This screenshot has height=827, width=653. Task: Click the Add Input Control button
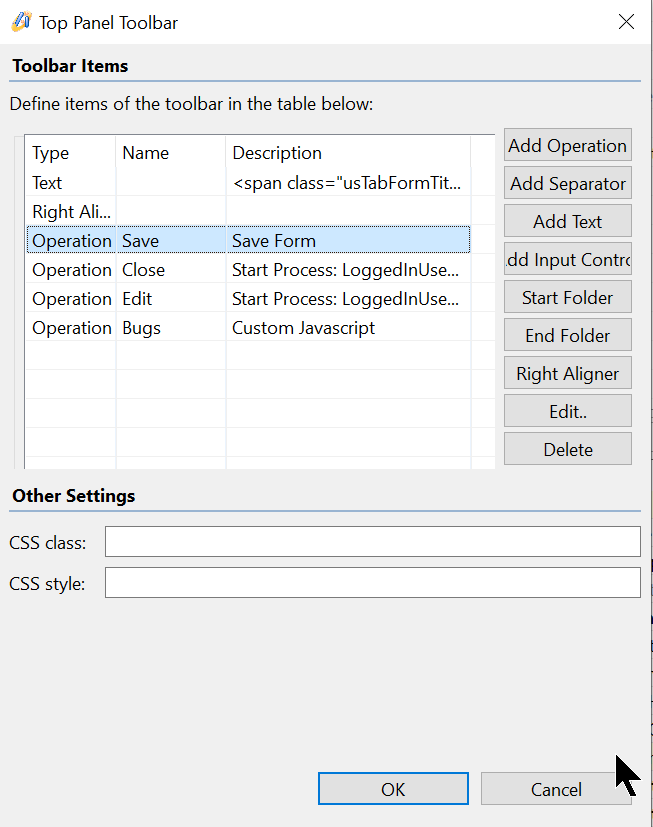click(x=568, y=259)
